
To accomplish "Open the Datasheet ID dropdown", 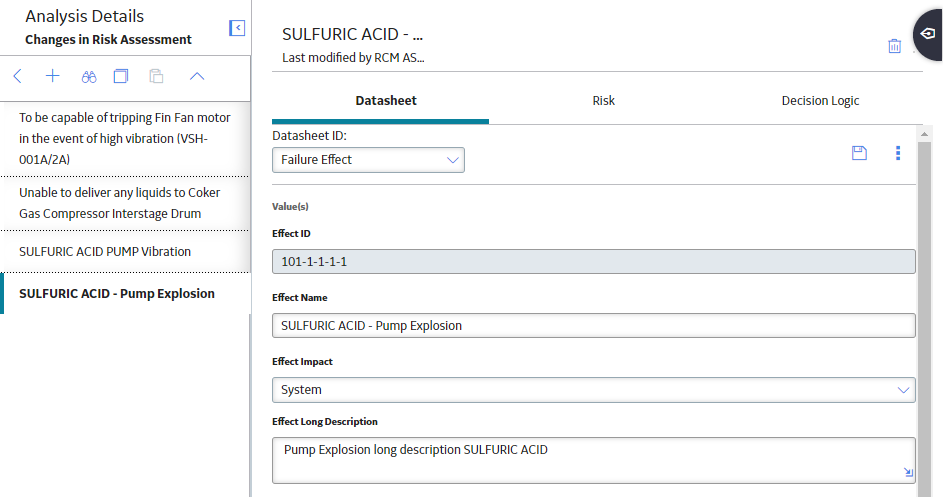I will coord(368,160).
